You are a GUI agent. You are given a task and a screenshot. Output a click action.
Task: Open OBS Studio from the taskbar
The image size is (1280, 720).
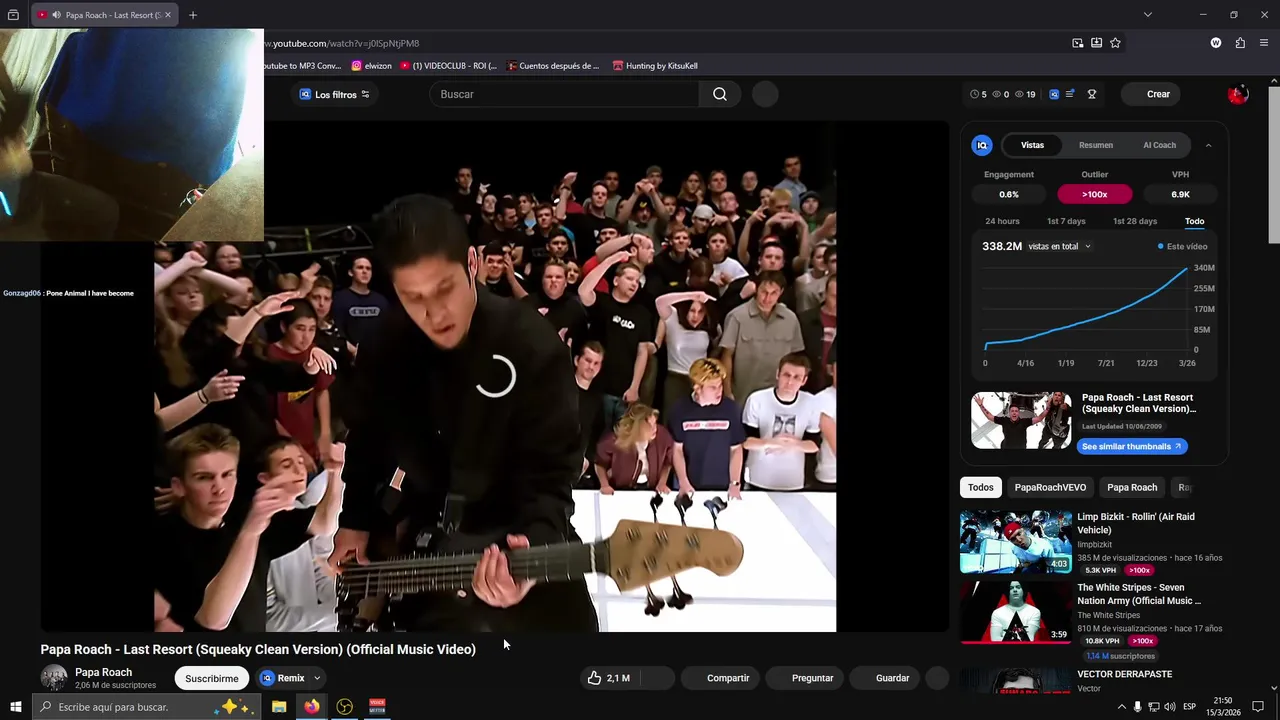point(345,707)
